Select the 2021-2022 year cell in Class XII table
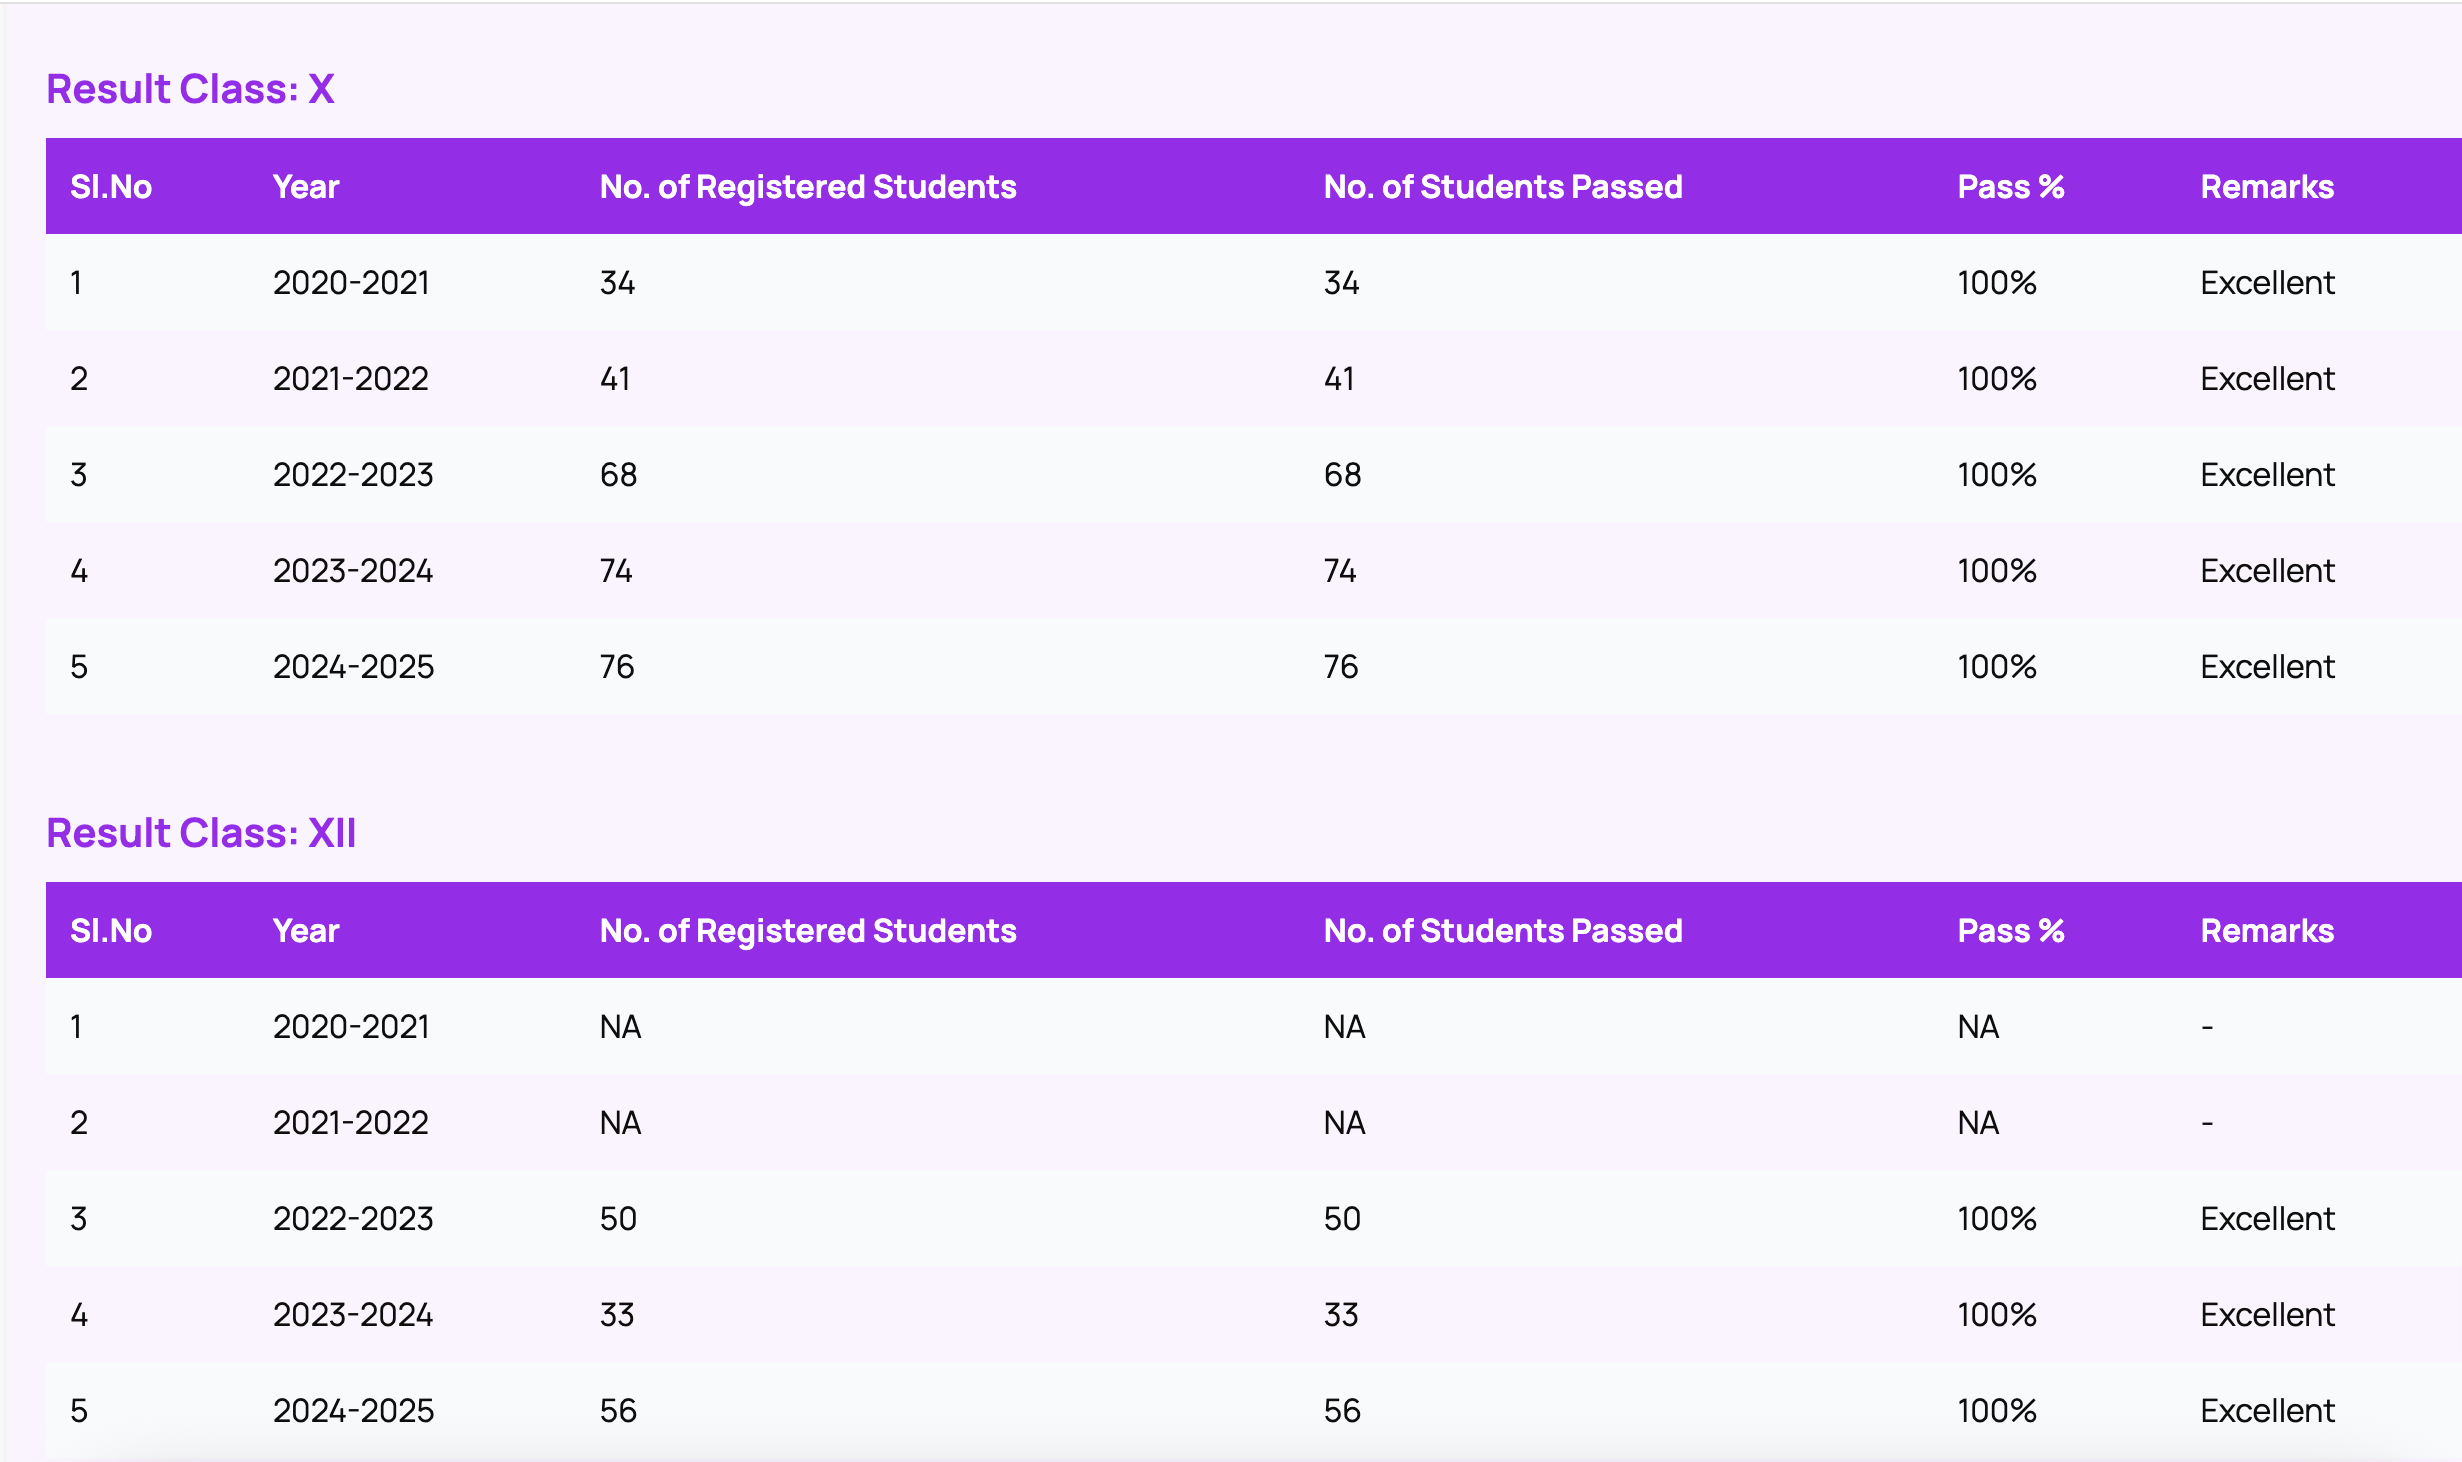The width and height of the screenshot is (2462, 1462). tap(351, 1123)
